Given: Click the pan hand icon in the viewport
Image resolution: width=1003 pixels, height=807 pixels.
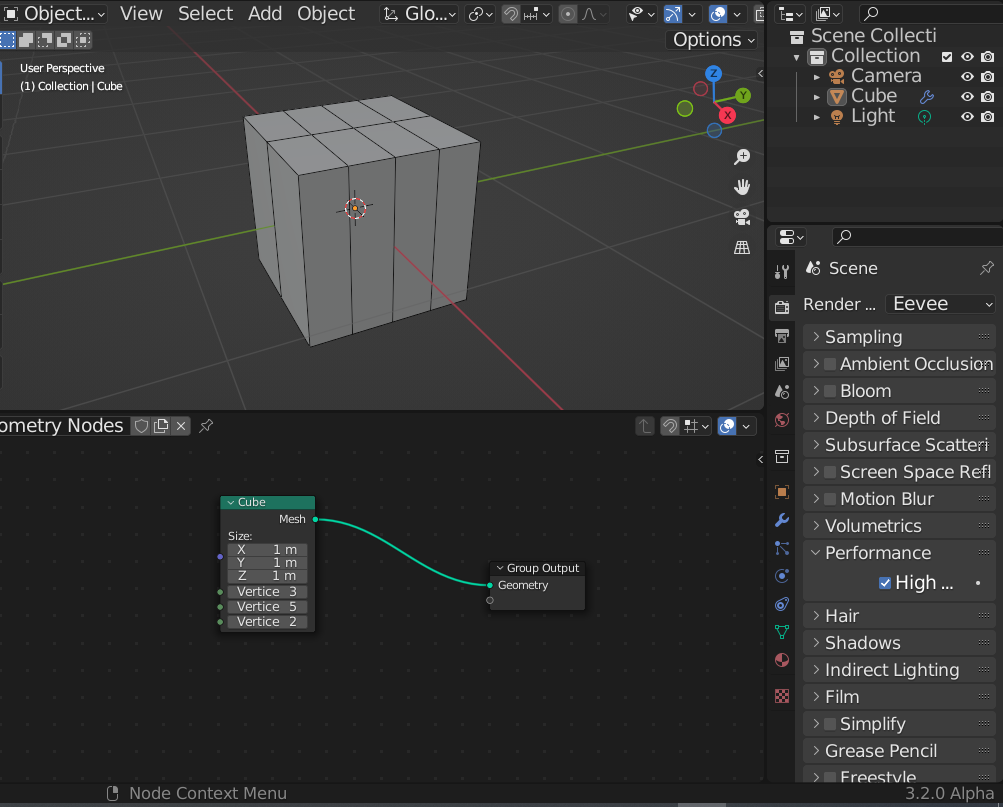Looking at the screenshot, I should 742,187.
